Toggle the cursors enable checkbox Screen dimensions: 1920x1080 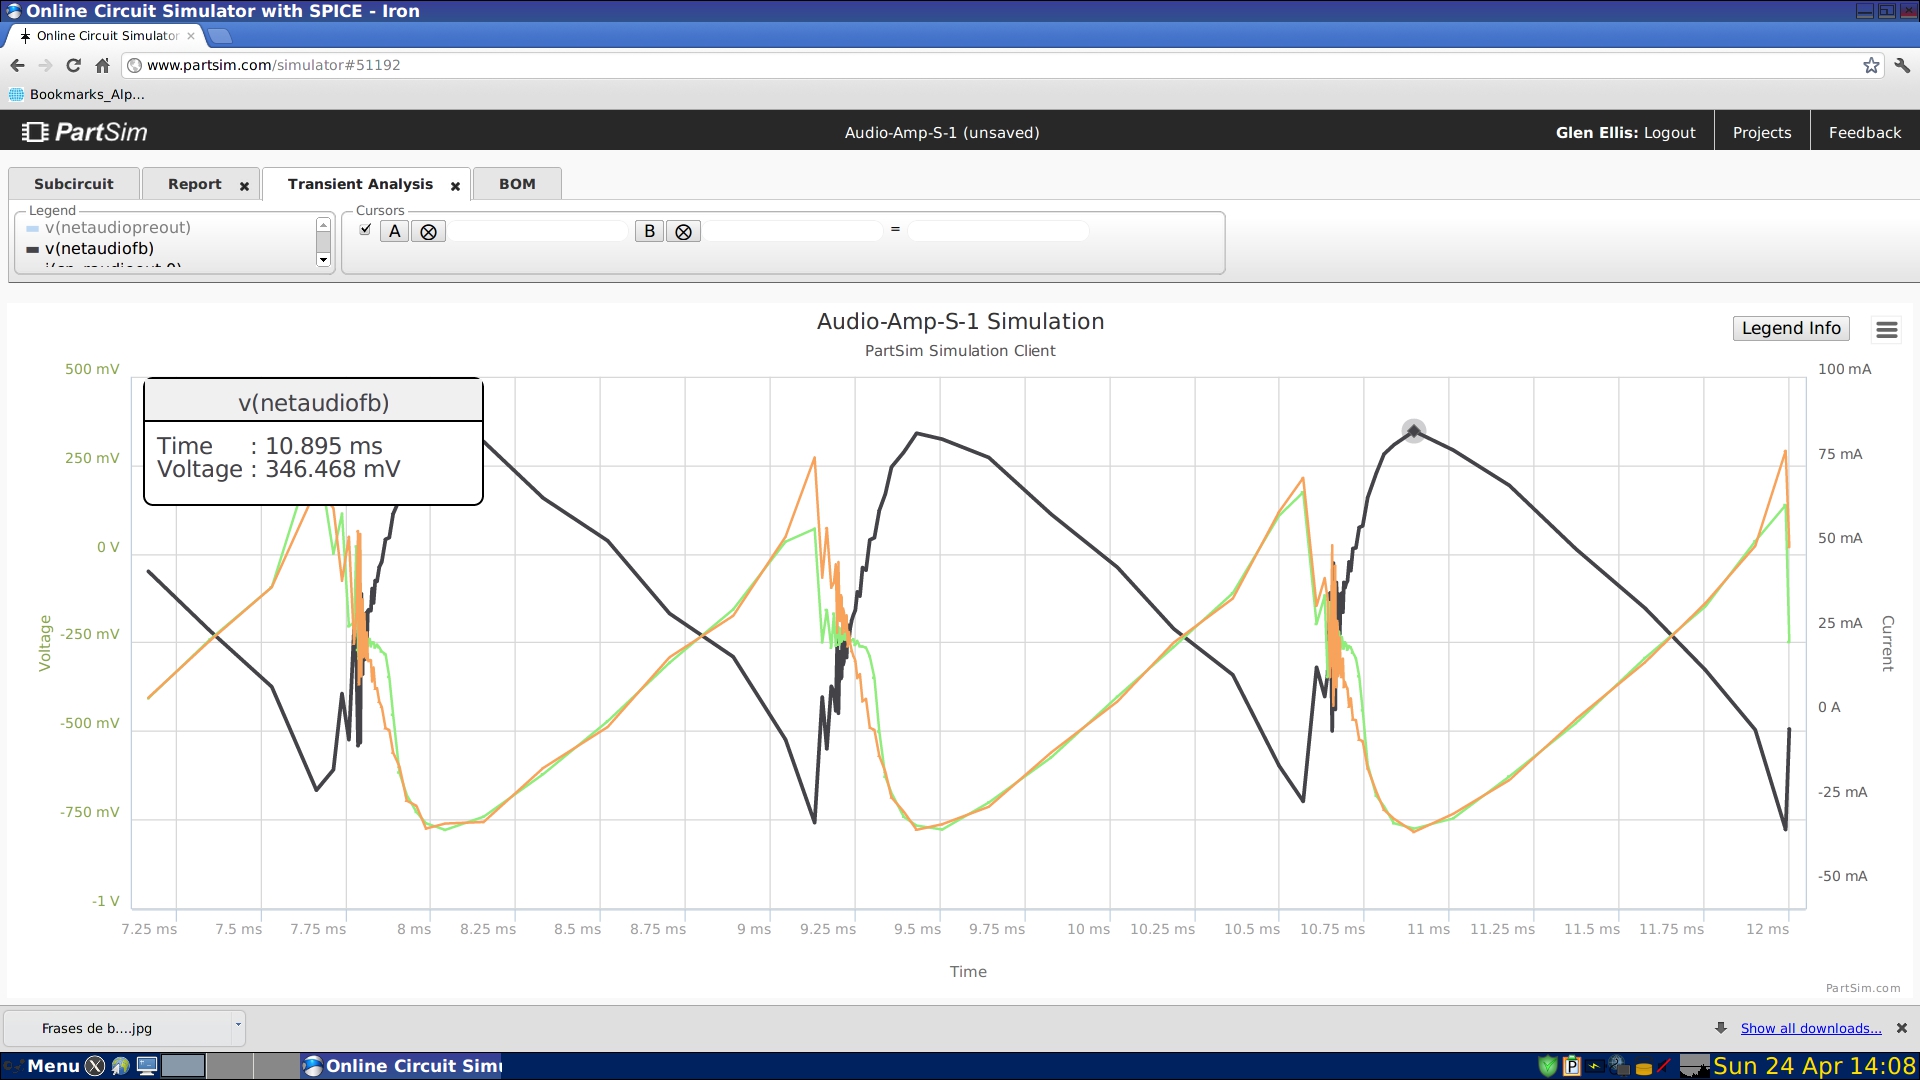(365, 229)
